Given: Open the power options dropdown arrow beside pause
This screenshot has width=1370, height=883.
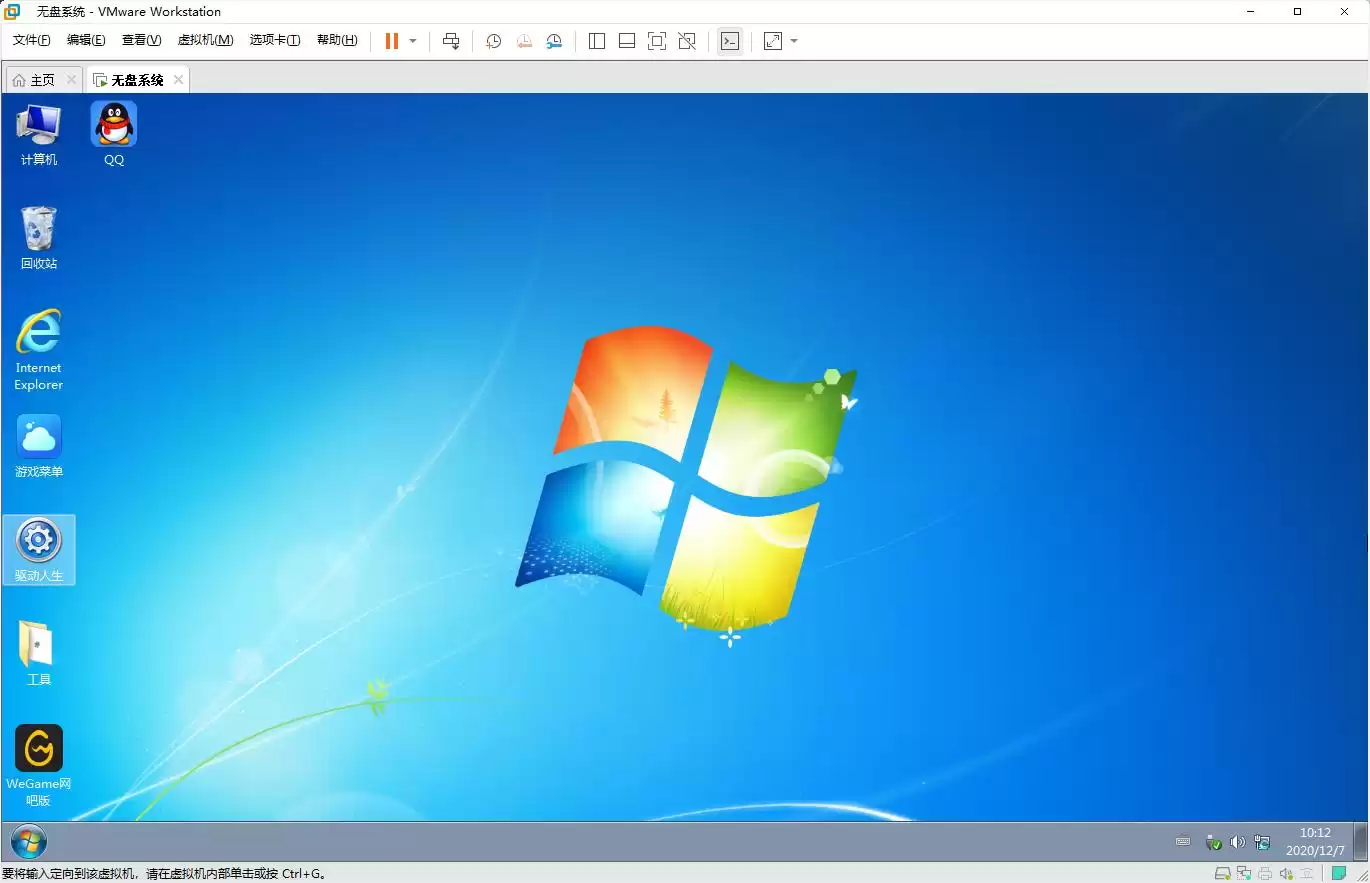Looking at the screenshot, I should [413, 41].
